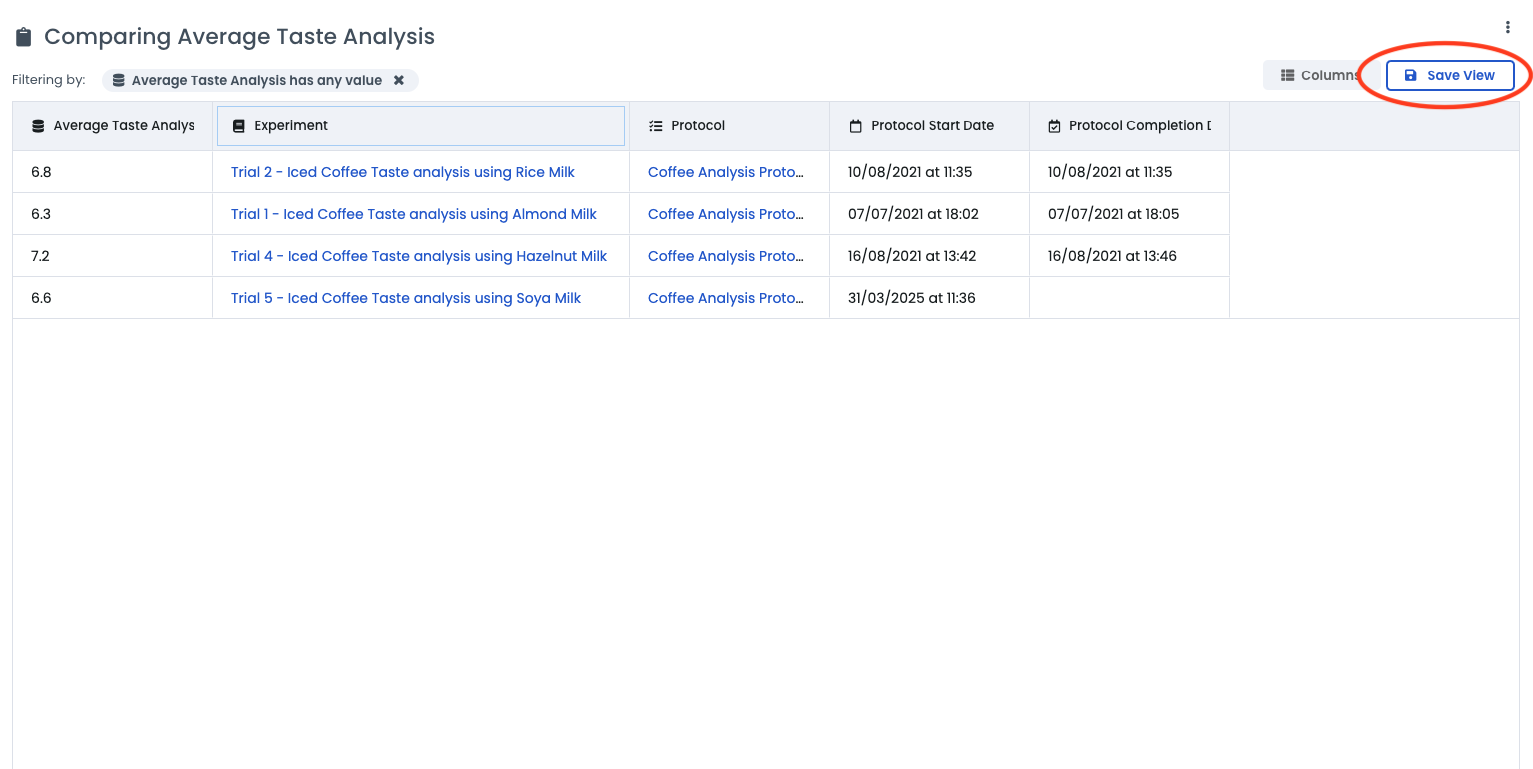1533x769 pixels.
Task: Open Coffee Analysis Protocol link for Trial 5
Action: [725, 298]
